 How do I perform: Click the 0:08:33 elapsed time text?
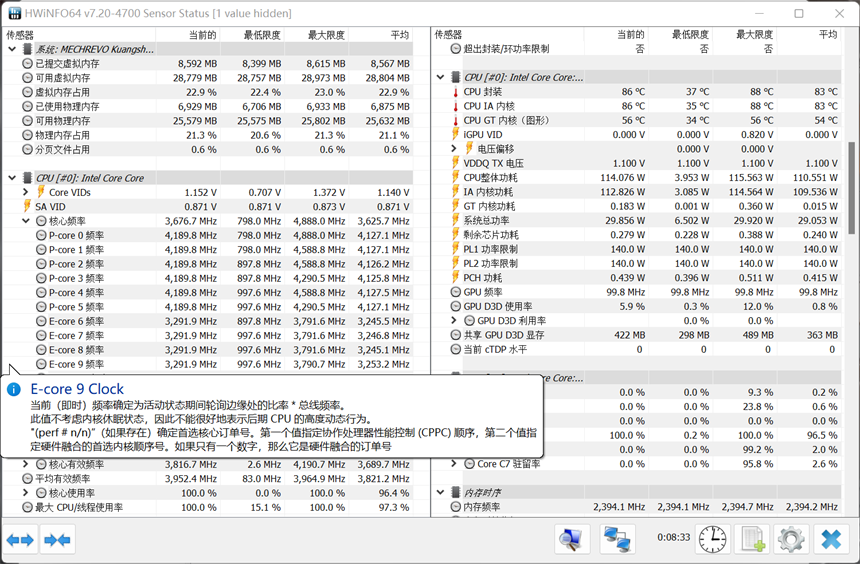click(x=674, y=537)
